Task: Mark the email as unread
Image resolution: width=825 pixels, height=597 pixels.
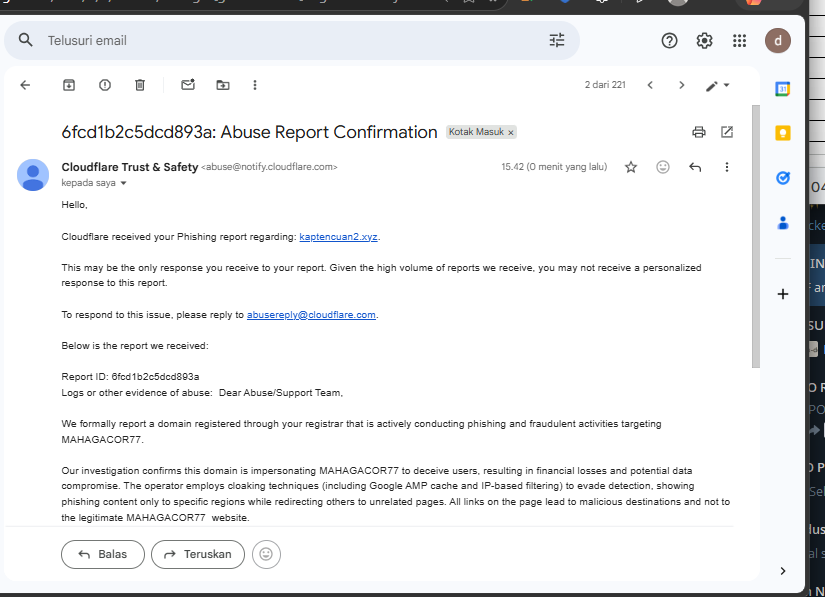Action: pos(188,85)
